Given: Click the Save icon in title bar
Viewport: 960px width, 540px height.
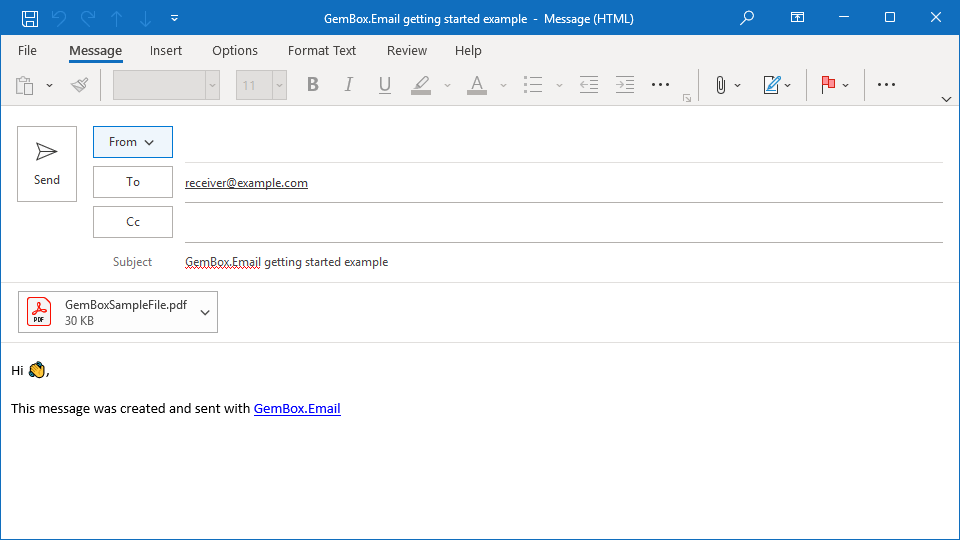Looking at the screenshot, I should [30, 18].
